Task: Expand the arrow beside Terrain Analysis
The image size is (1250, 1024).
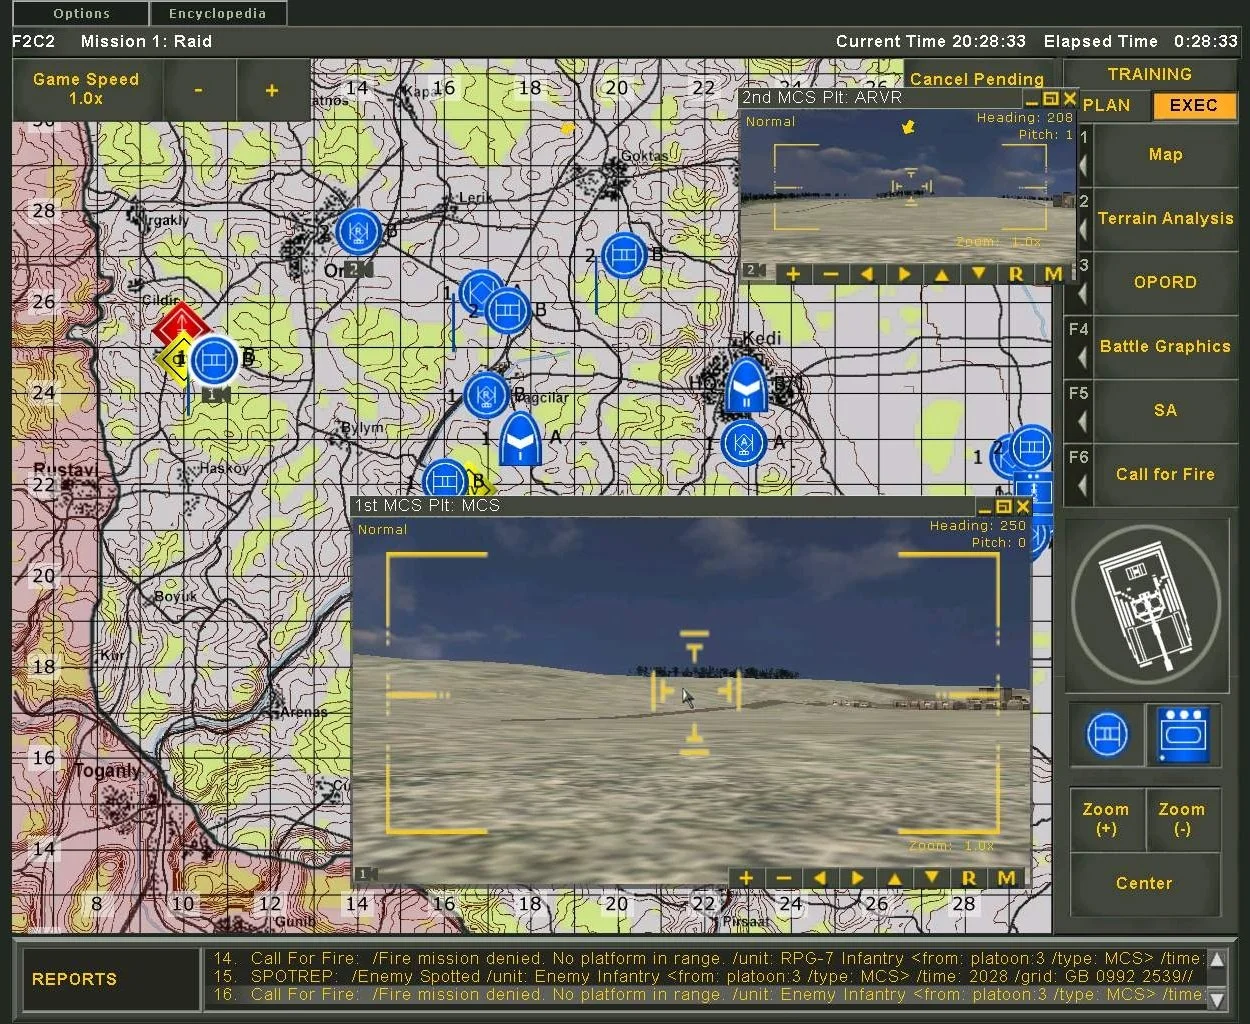Action: coord(1083,228)
